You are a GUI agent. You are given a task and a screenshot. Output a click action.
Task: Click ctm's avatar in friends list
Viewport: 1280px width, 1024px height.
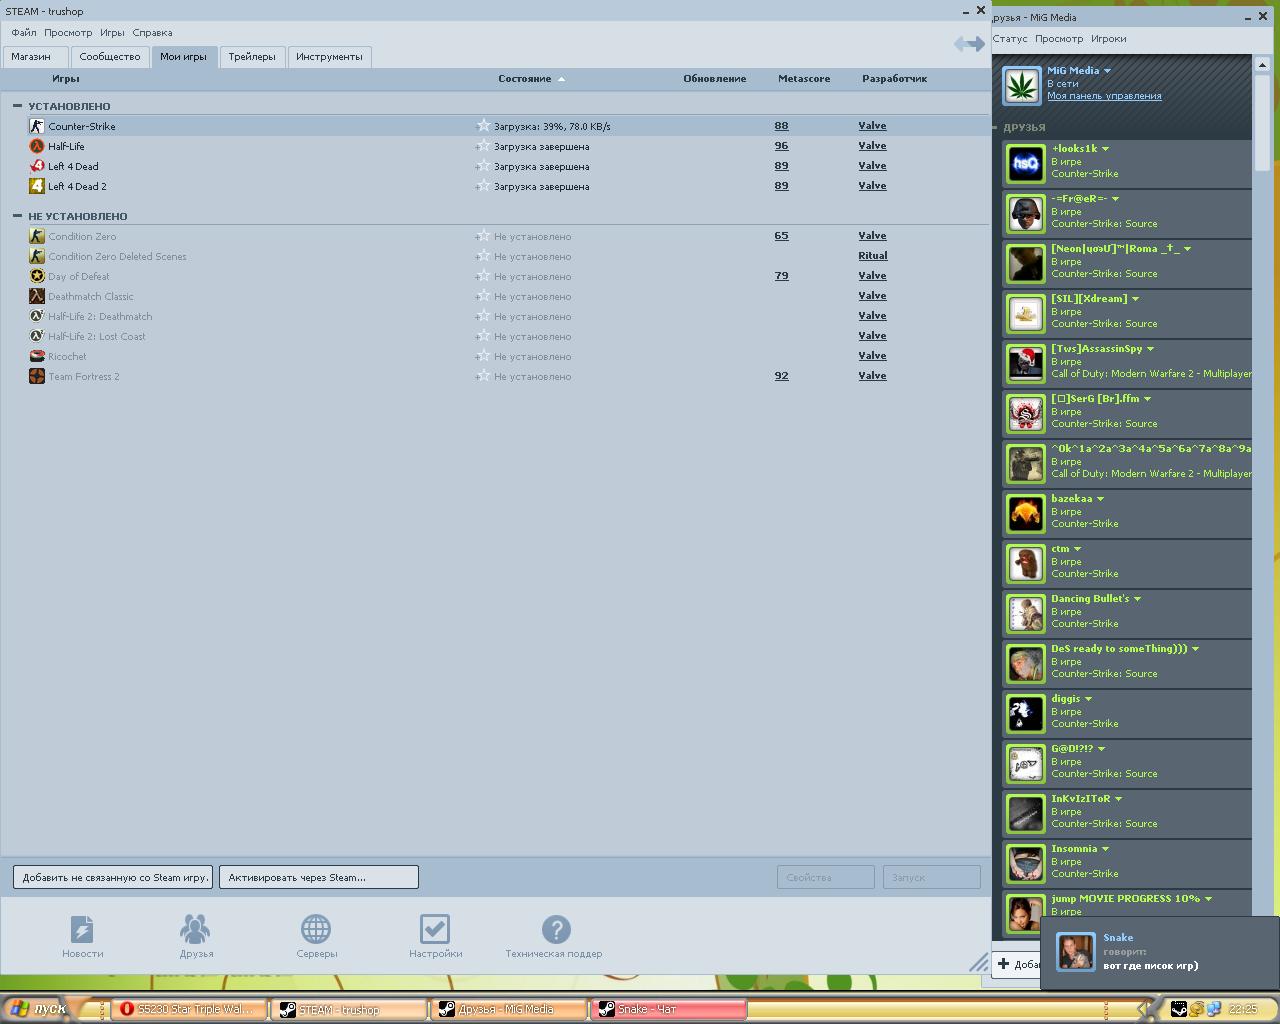click(1025, 564)
